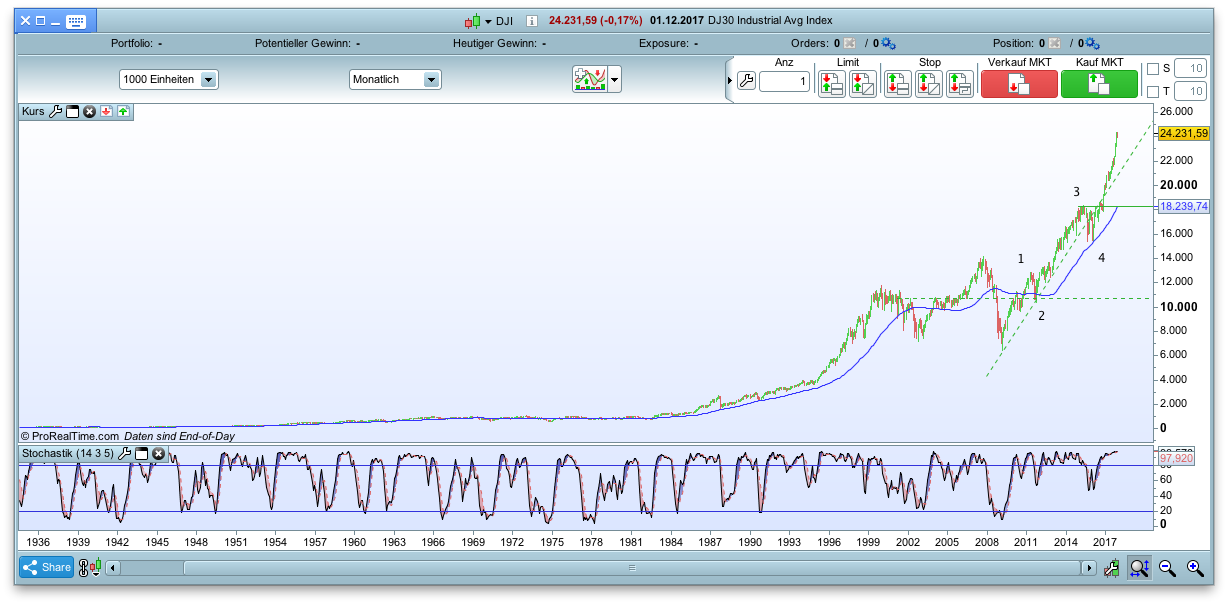The image size is (1228, 605).
Task: Open Position settings gear icon
Action: tap(1092, 44)
